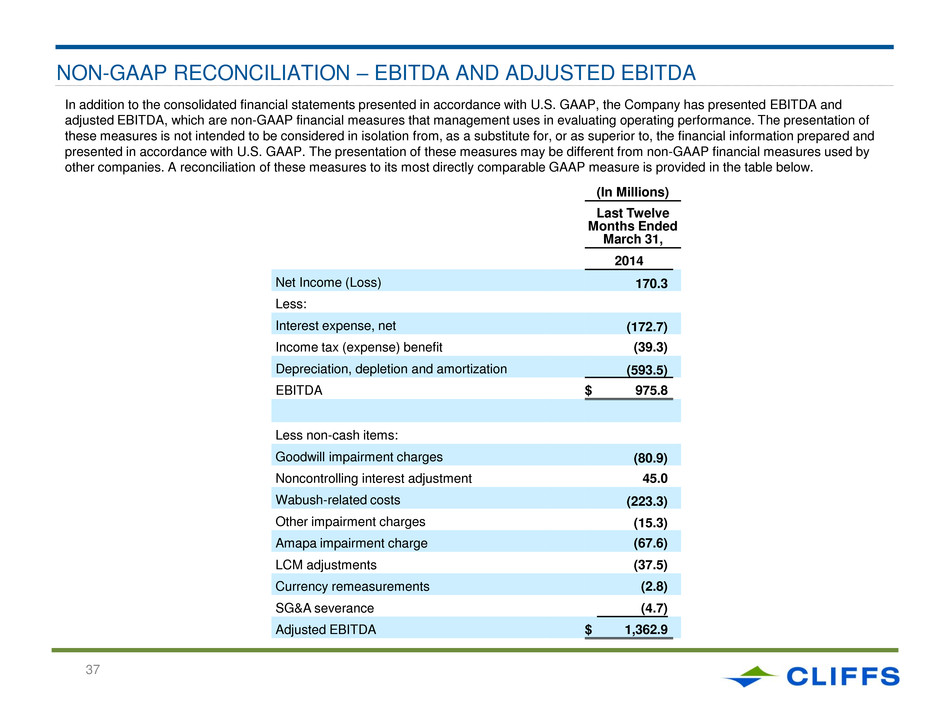Click the 'Less non-cash items:' label

click(336, 435)
